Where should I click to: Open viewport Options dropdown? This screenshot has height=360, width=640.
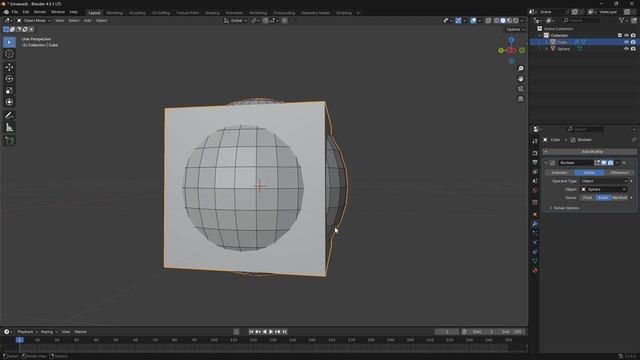(516, 29)
